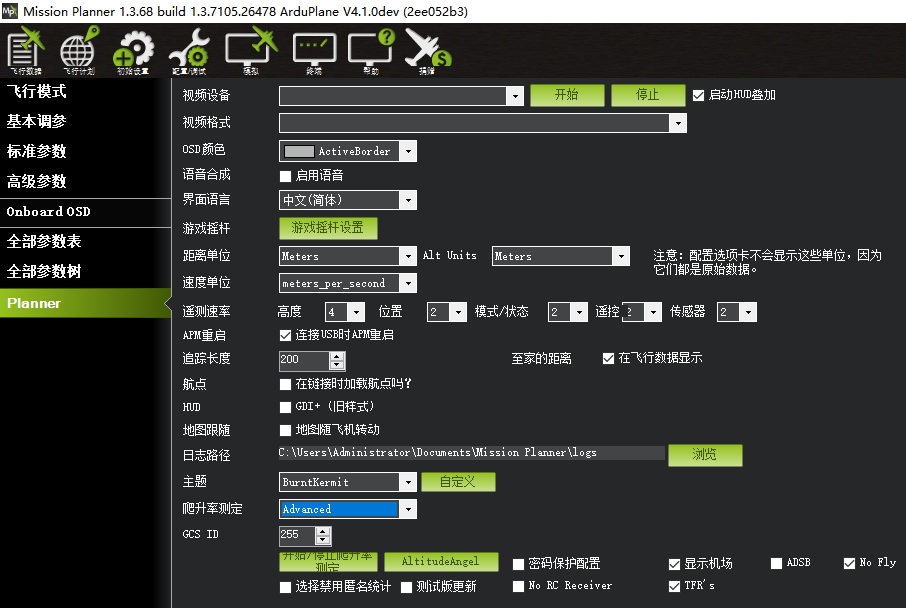Open the 飞行数据 flight data screen icon

[x=25, y=51]
